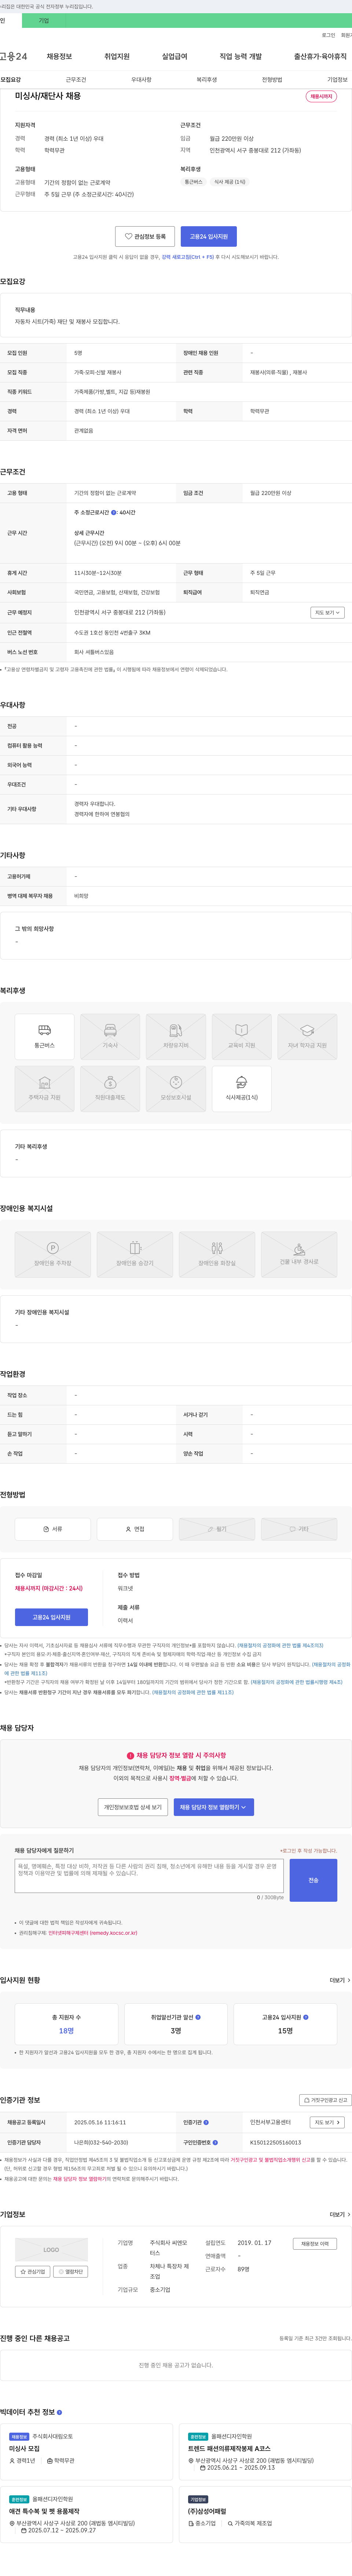Open the 직업 능력 개발 menu
The image size is (352, 2576).
click(241, 57)
